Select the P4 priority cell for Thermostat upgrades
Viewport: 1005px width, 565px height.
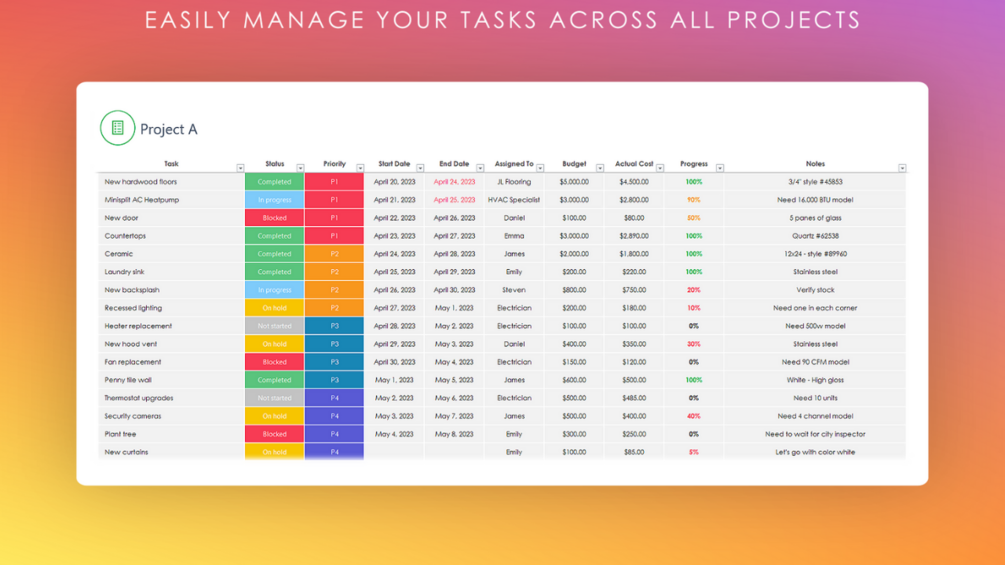(334, 398)
